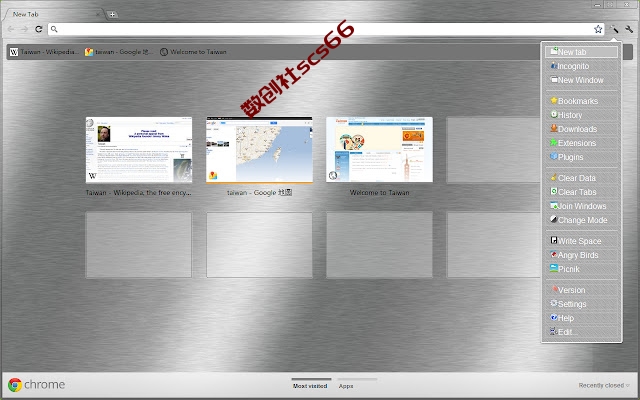
Task: Open Welcome to Taiwan site thumbnail
Action: [x=379, y=150]
